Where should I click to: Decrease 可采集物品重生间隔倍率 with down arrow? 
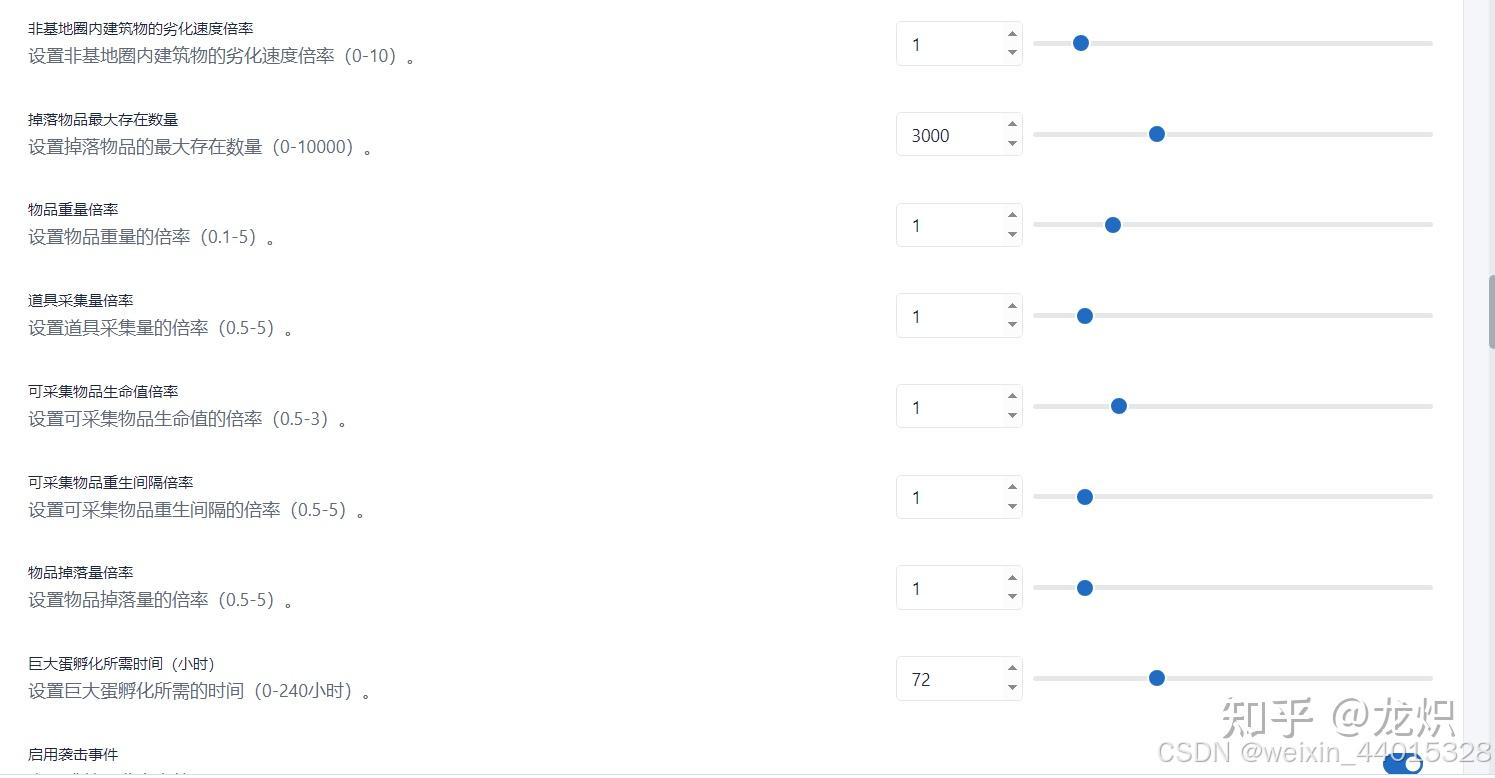coord(1012,507)
